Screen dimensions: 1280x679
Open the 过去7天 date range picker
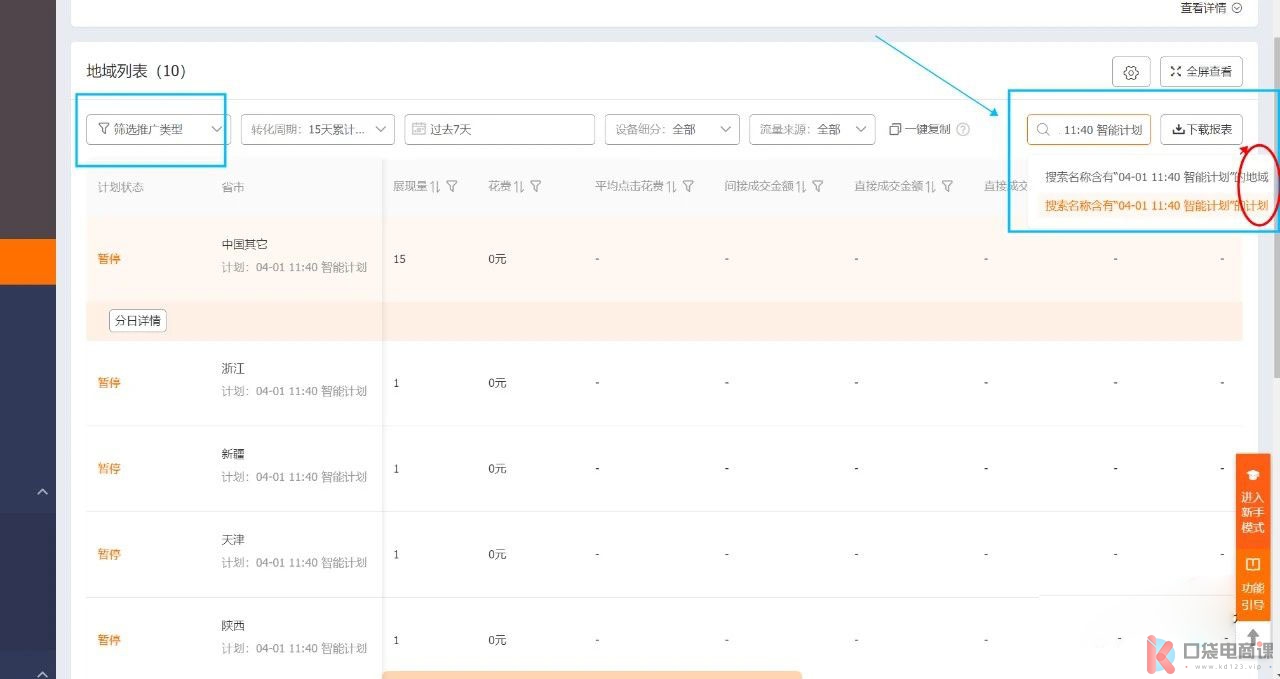498,129
